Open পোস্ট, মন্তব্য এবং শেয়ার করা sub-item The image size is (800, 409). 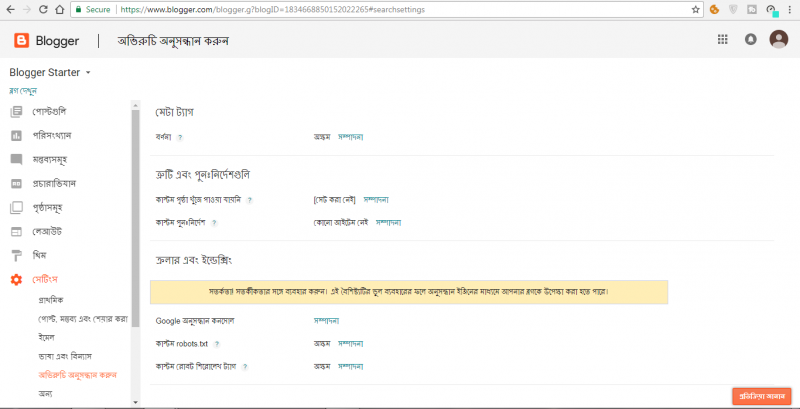click(83, 319)
